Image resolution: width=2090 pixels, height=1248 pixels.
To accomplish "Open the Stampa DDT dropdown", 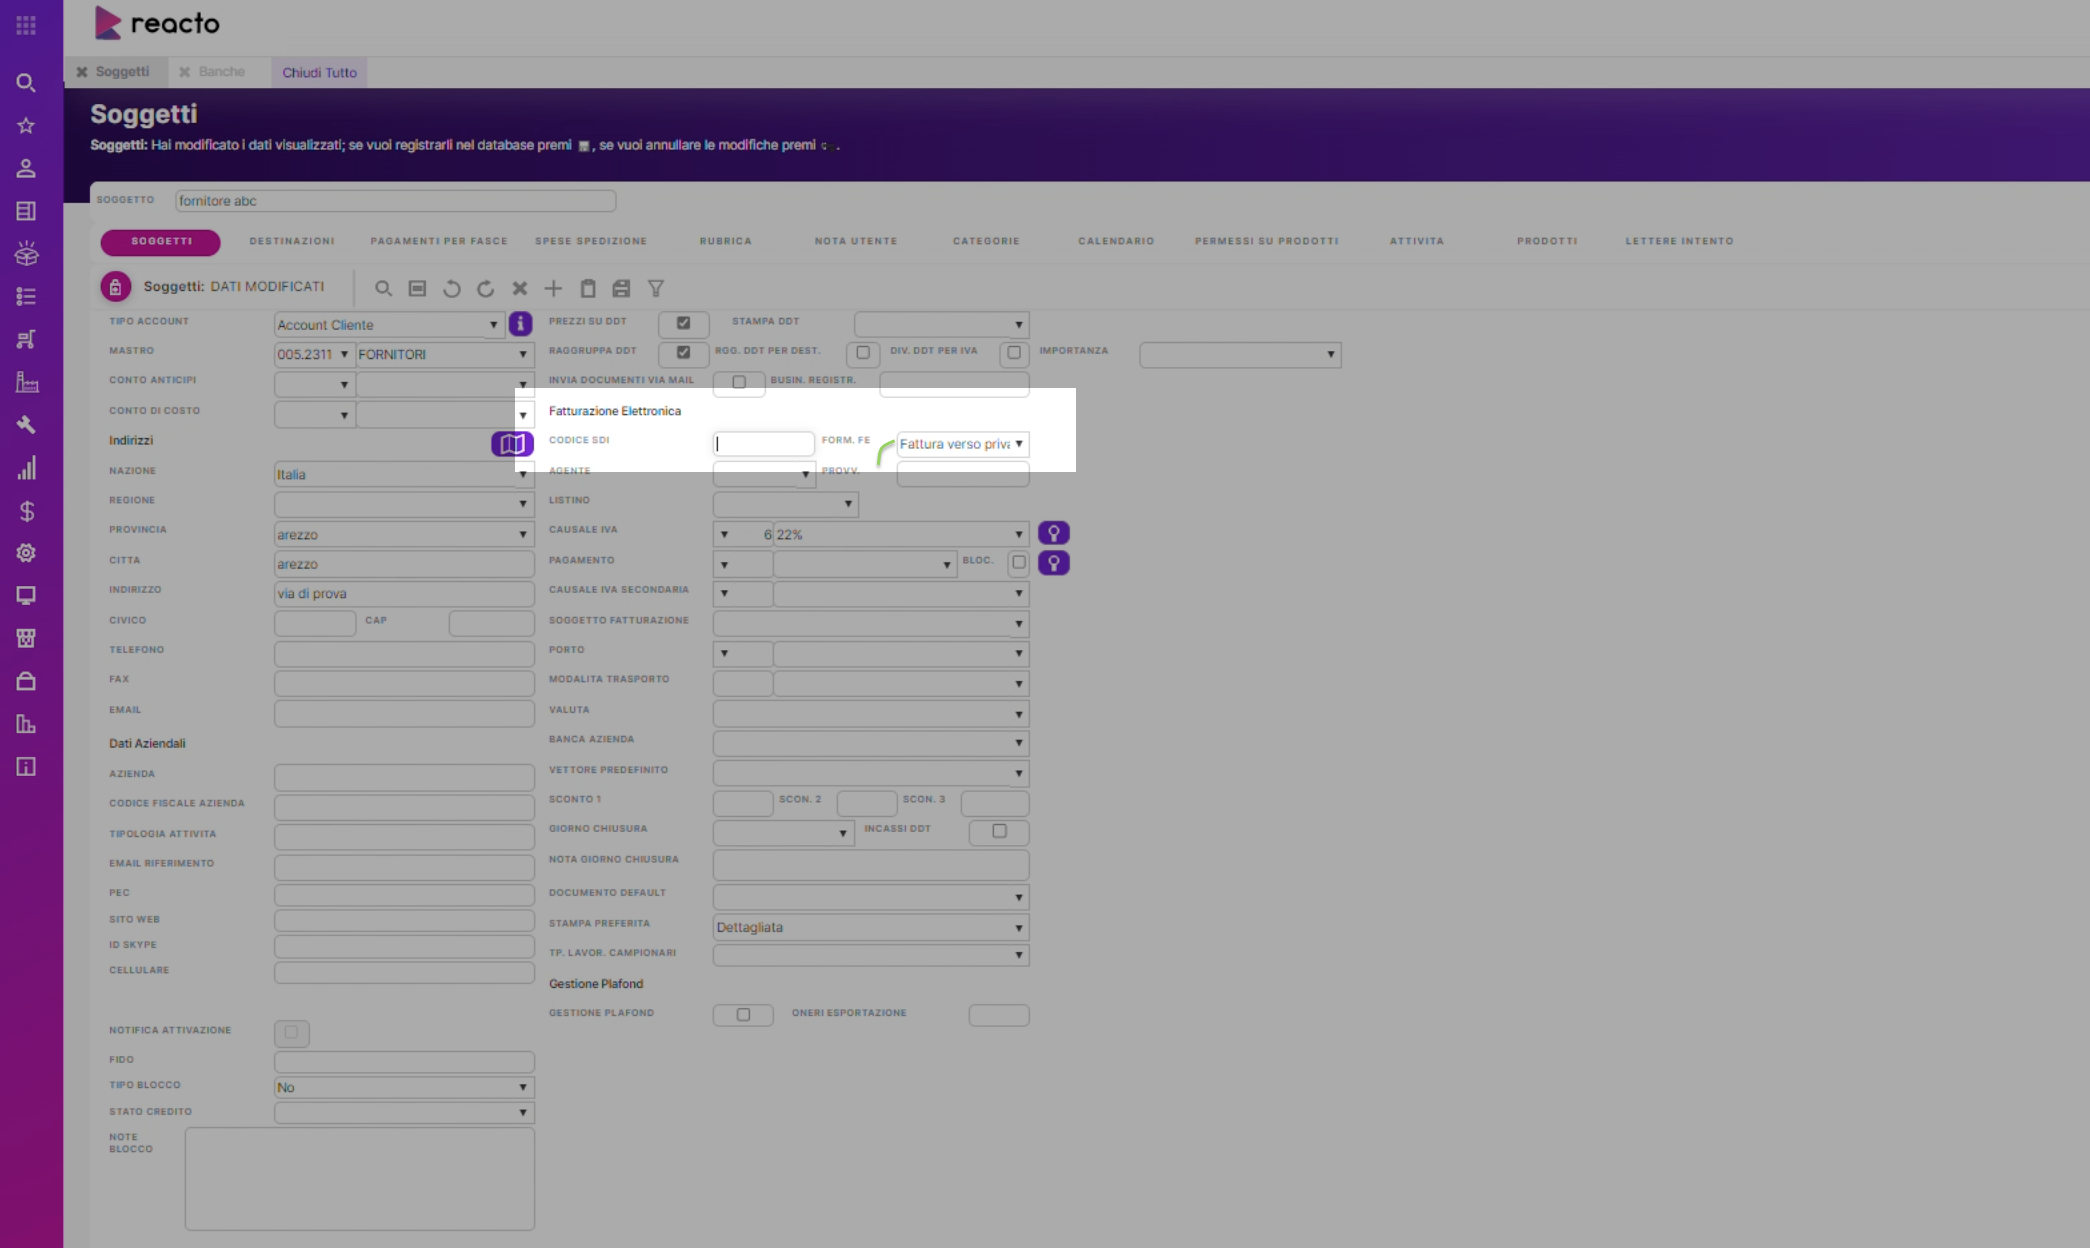I will click(941, 324).
